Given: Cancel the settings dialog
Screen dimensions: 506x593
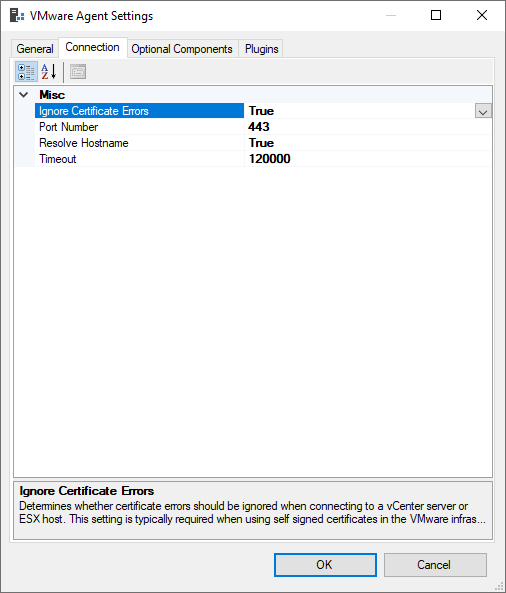Looking at the screenshot, I should (435, 565).
